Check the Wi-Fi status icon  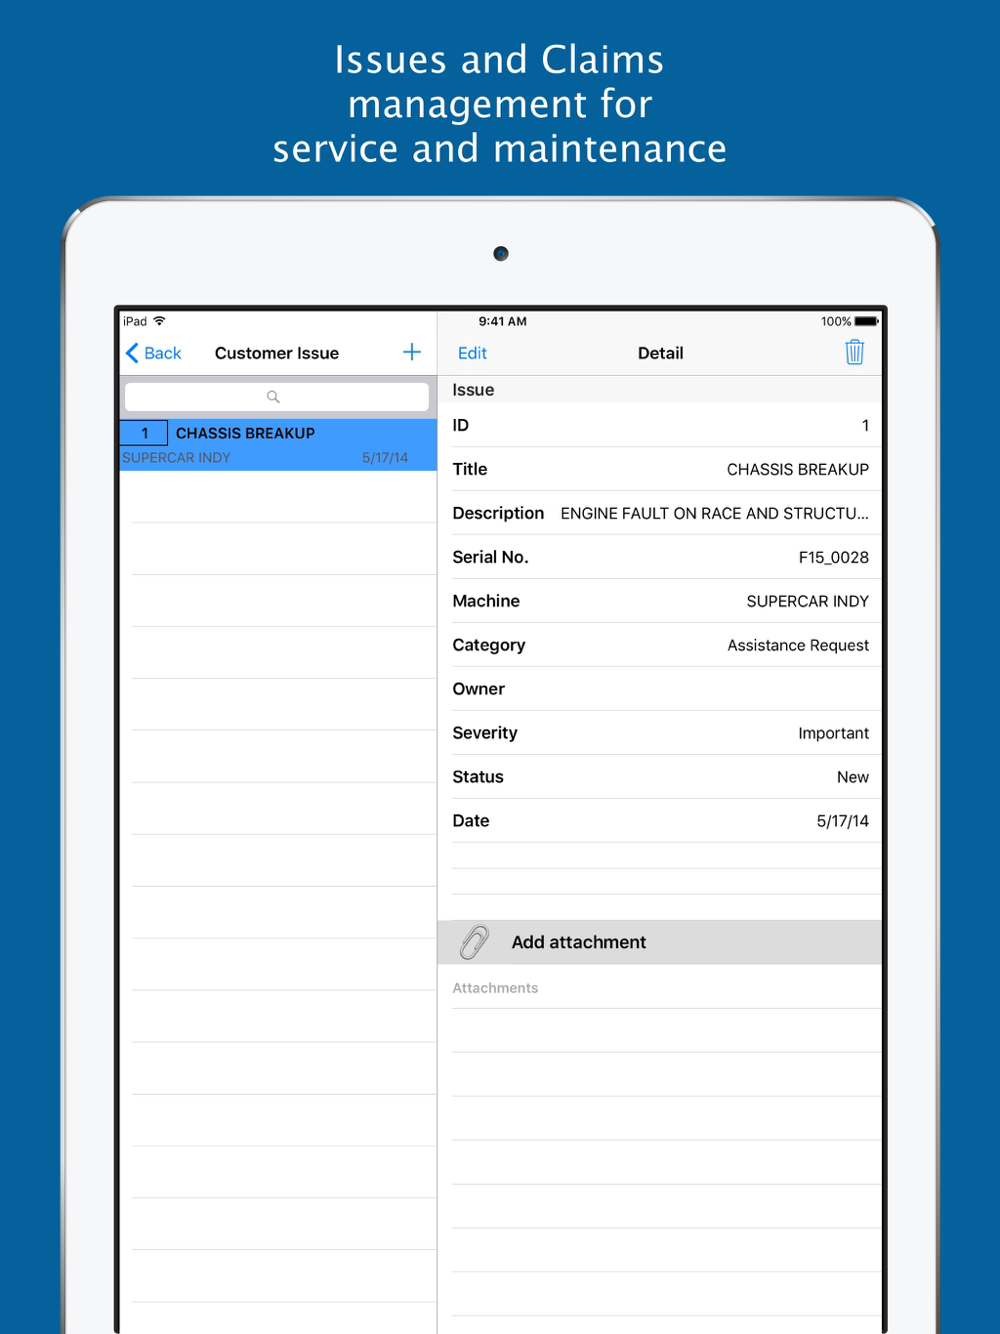coord(160,321)
